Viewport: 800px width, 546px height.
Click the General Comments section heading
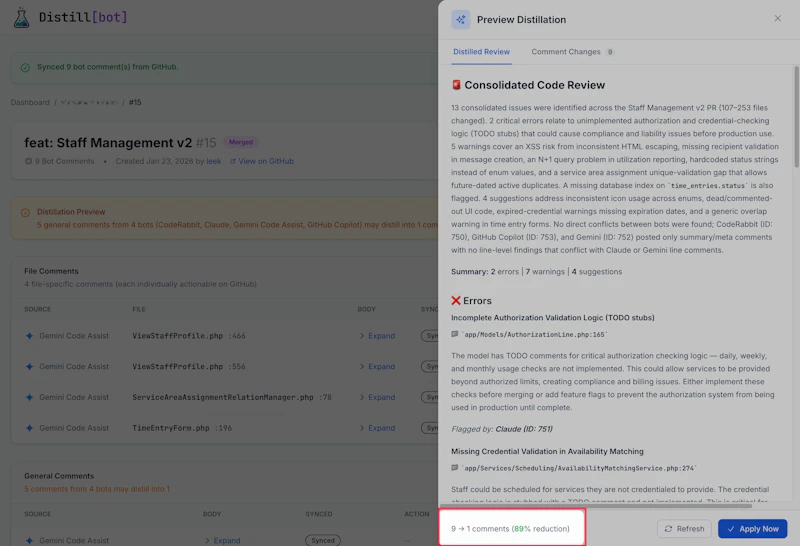point(59,476)
